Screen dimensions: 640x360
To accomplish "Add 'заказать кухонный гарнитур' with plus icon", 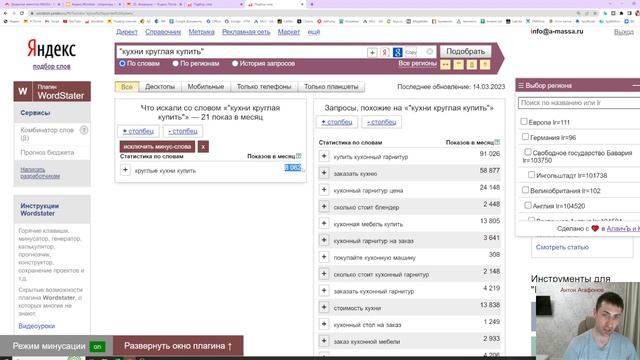I will pyautogui.click(x=324, y=291).
